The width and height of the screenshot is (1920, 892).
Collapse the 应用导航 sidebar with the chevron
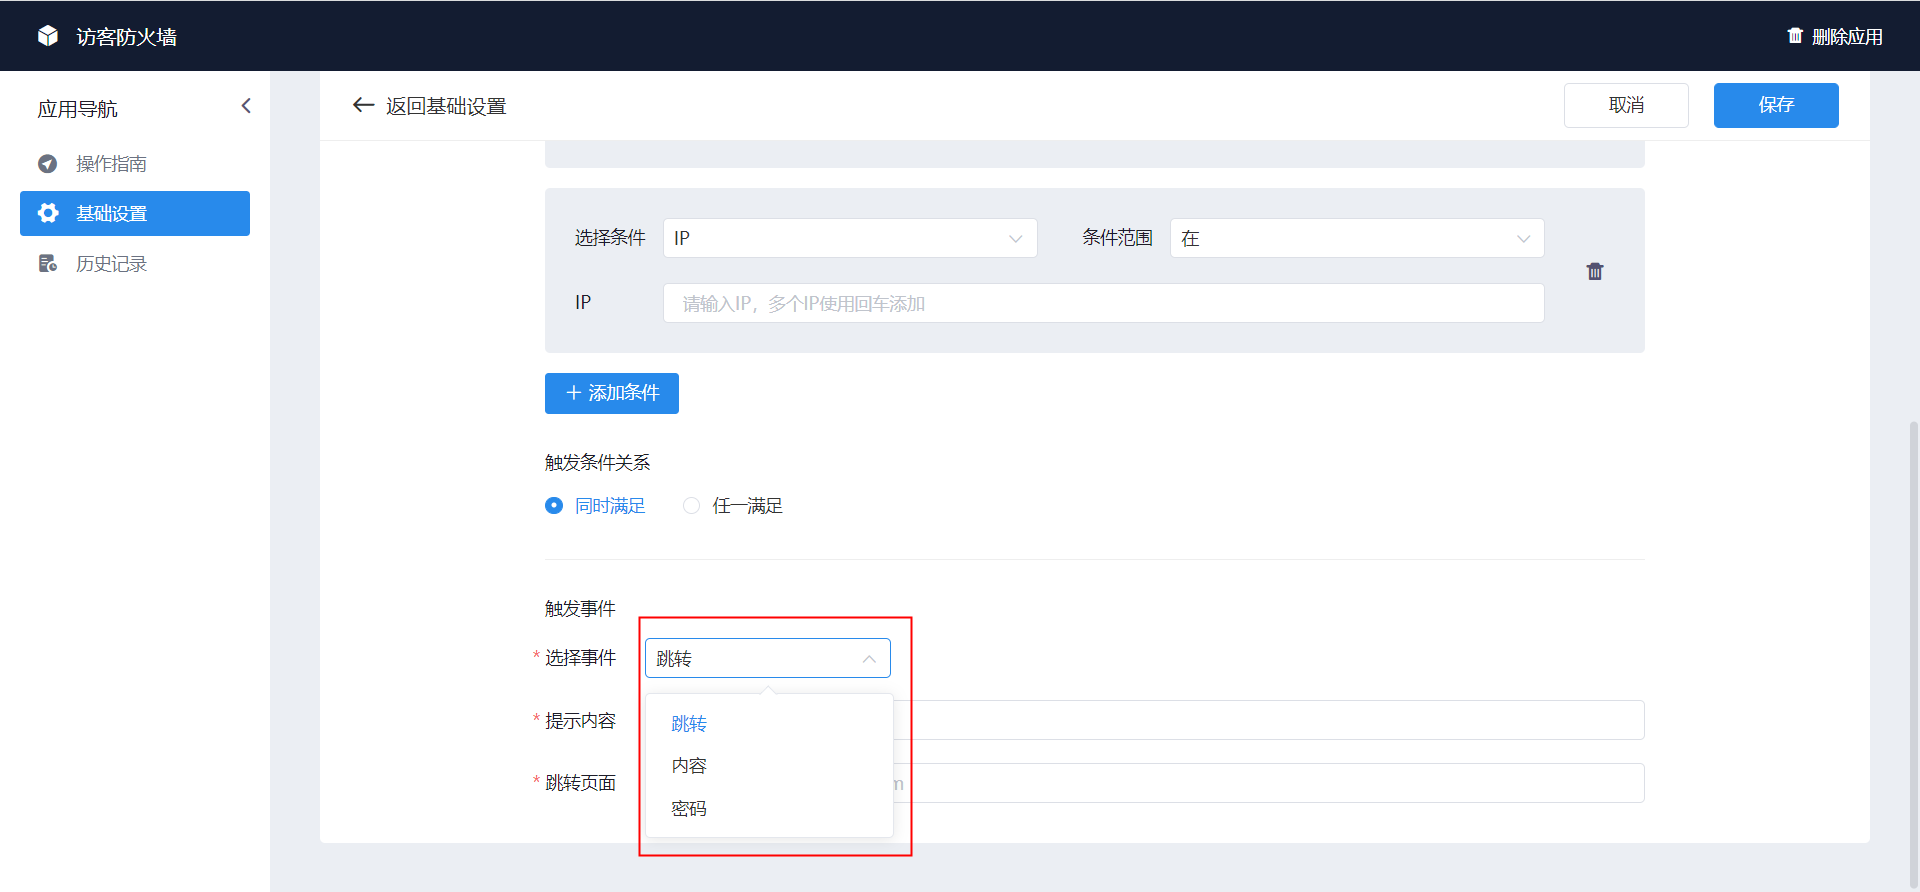tap(246, 106)
